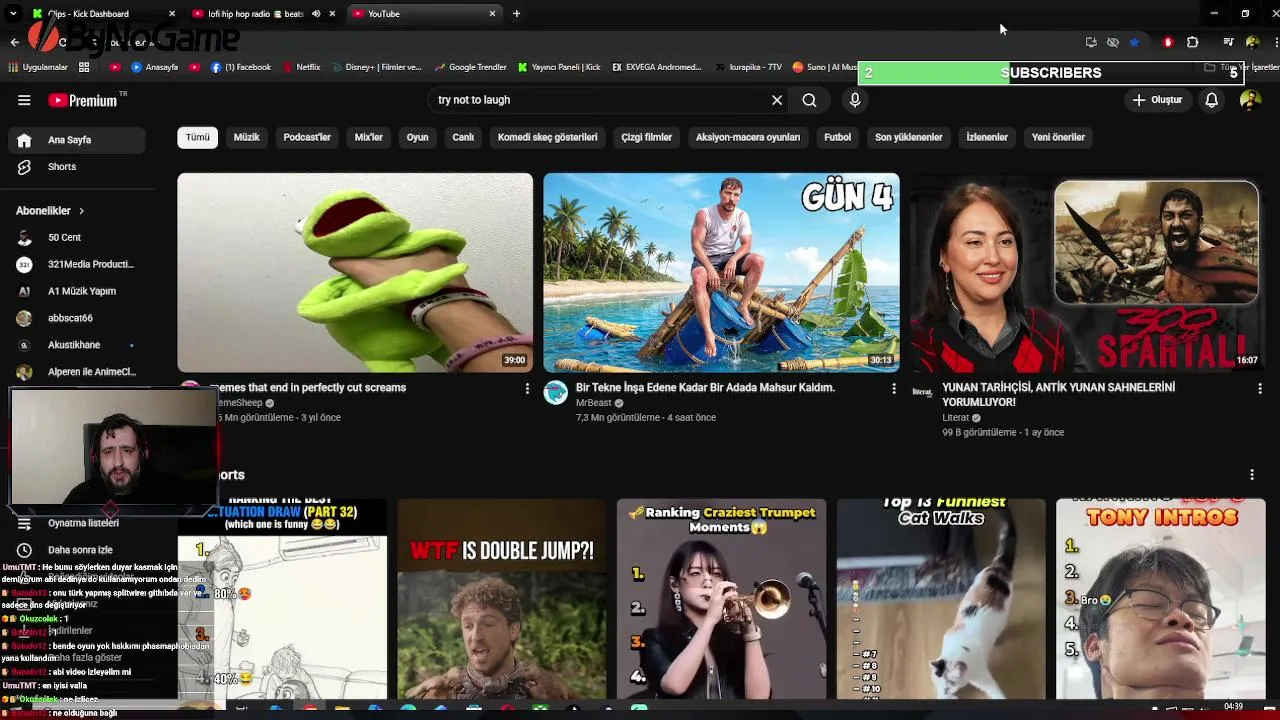Close the YouTube browser tab
The image size is (1280, 720).
click(492, 14)
